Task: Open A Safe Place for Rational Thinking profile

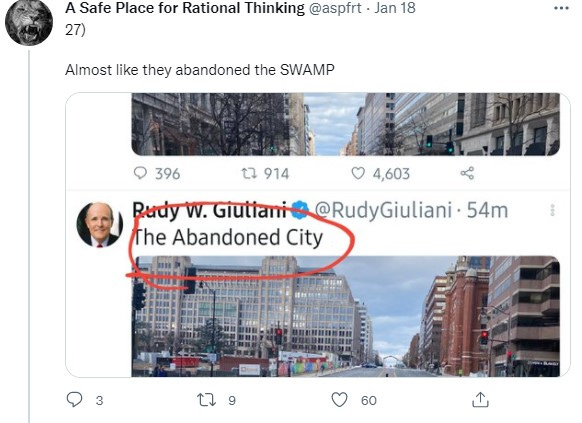Action: pos(185,8)
